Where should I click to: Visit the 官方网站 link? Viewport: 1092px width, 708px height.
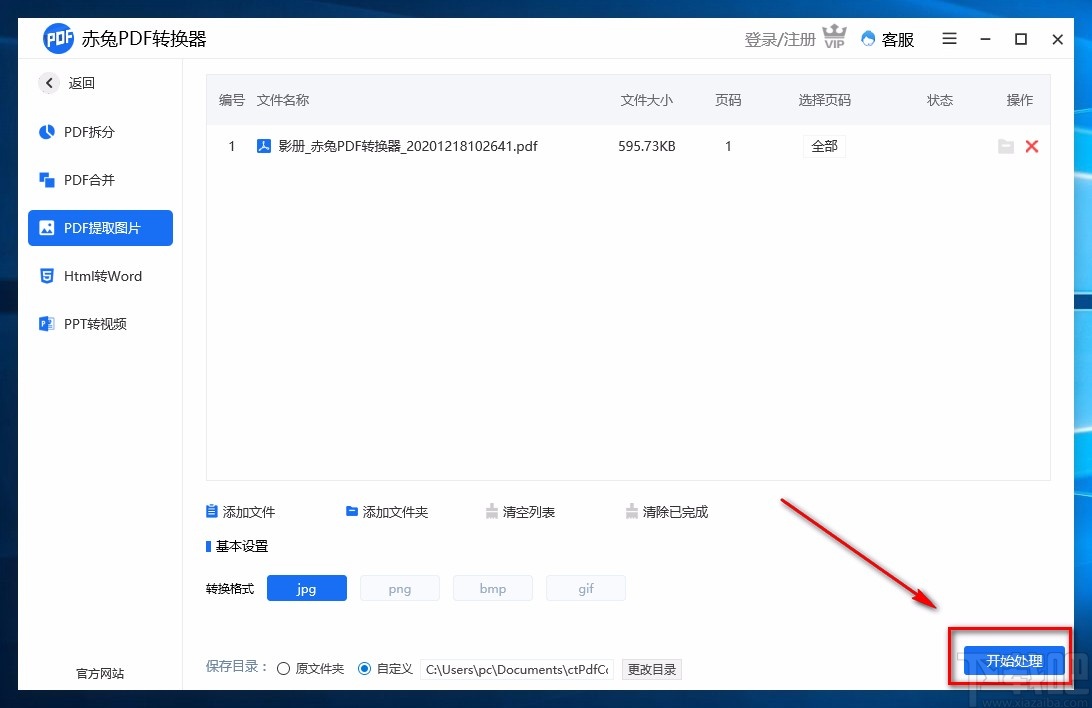pos(98,673)
